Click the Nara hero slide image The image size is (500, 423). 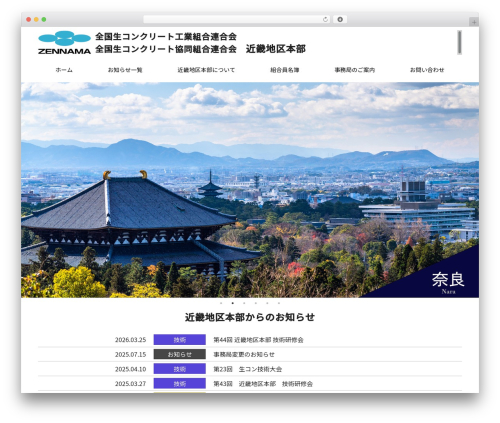250,190
